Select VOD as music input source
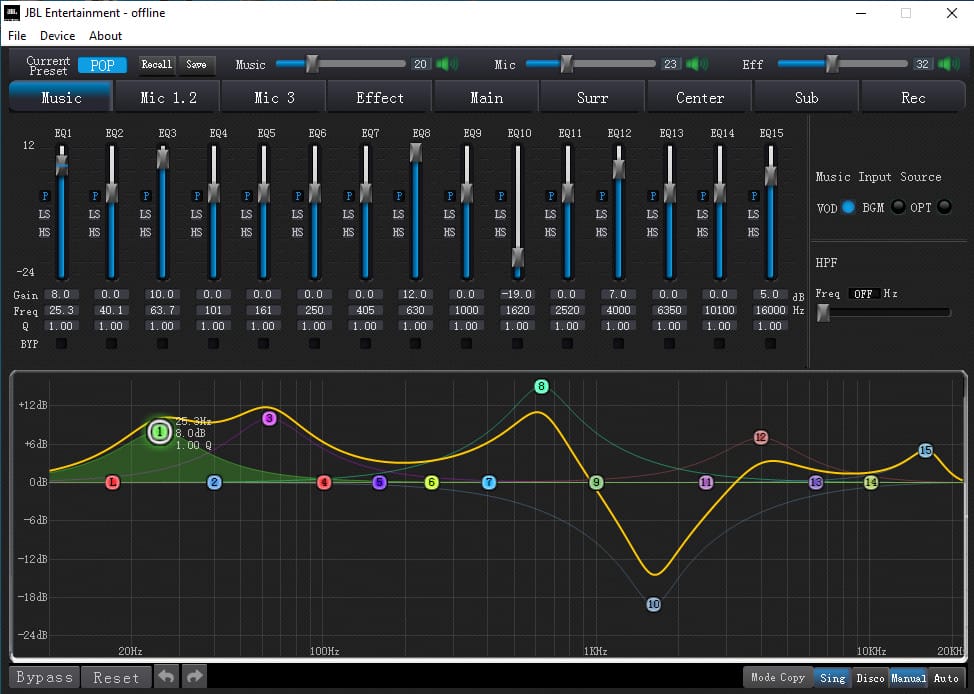Image resolution: width=974 pixels, height=694 pixels. tap(849, 207)
